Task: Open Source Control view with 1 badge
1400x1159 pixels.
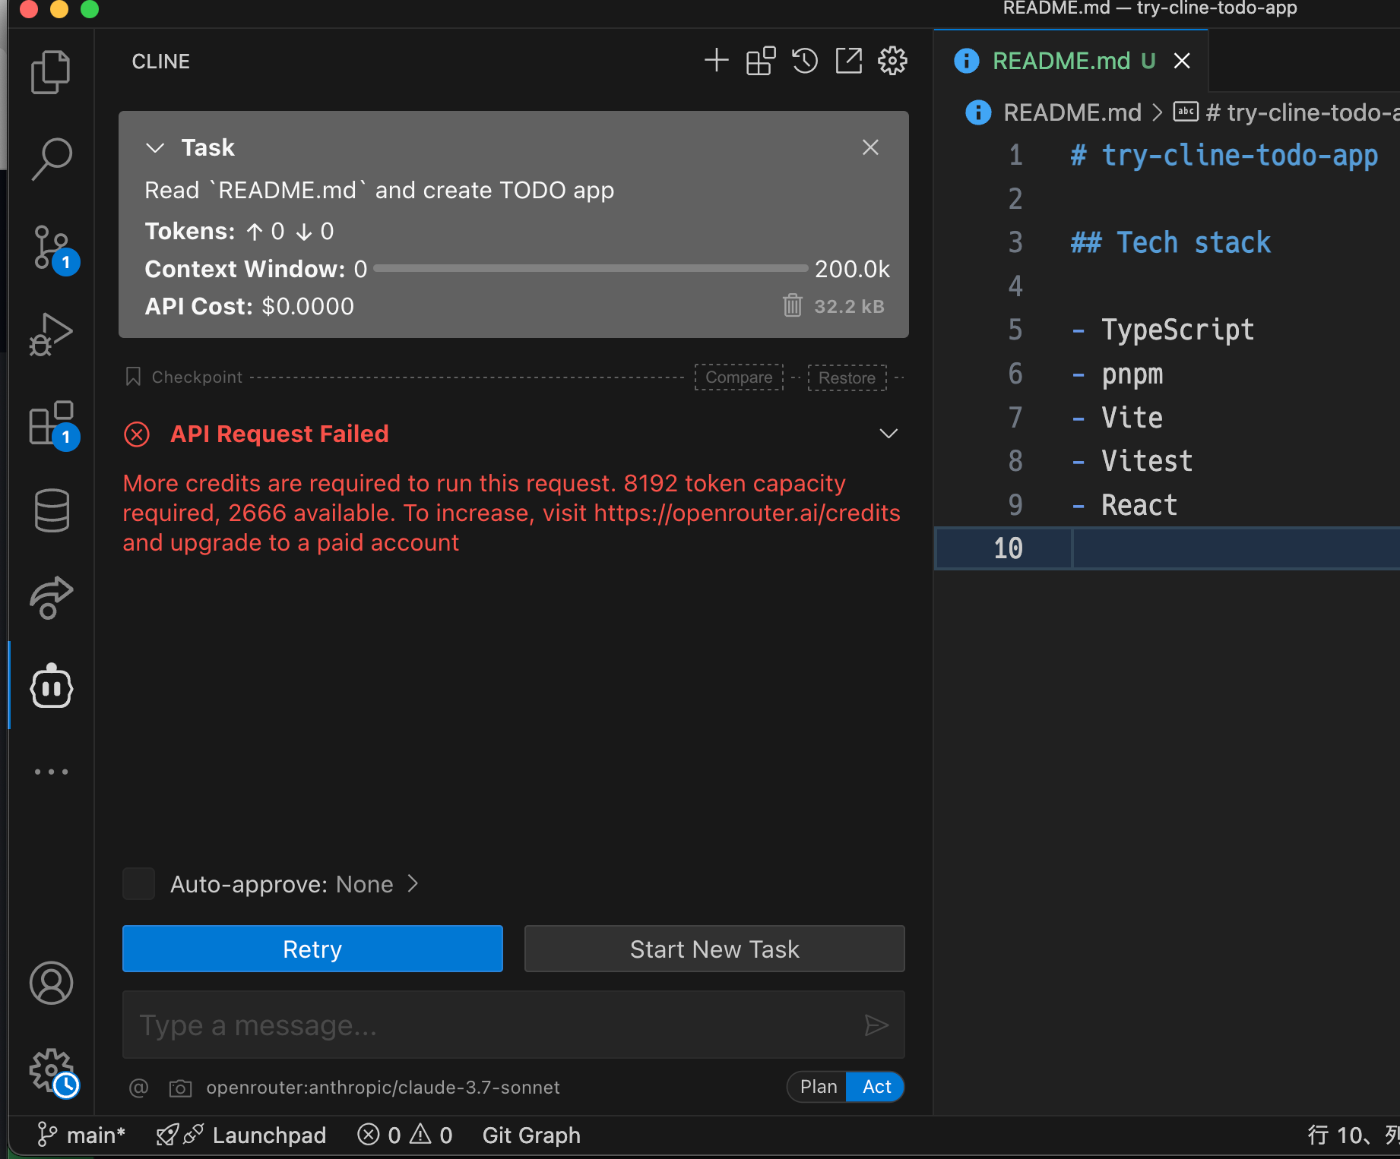Action: pyautogui.click(x=51, y=248)
